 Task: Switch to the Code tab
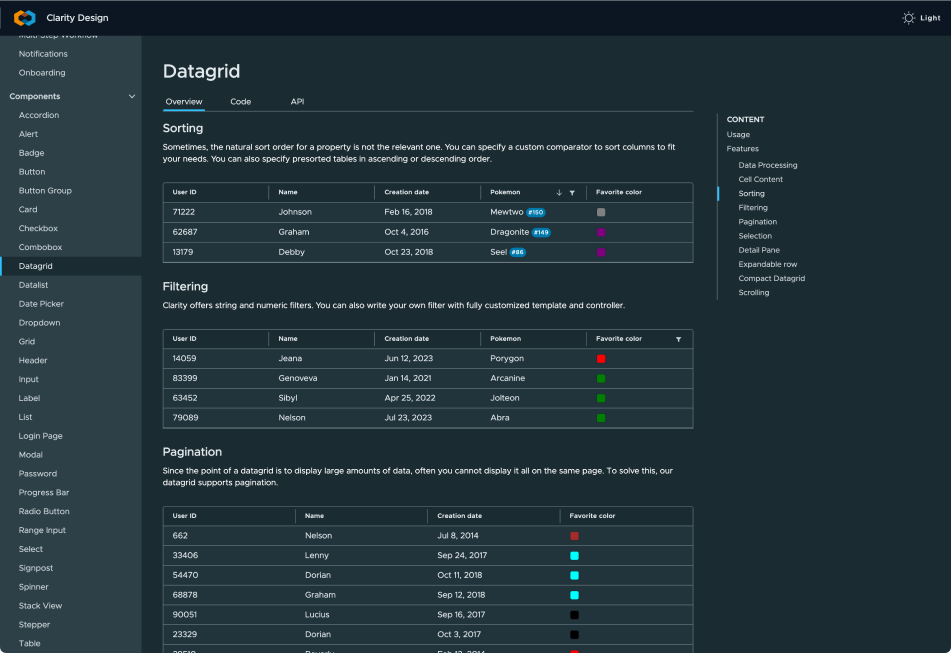point(241,101)
